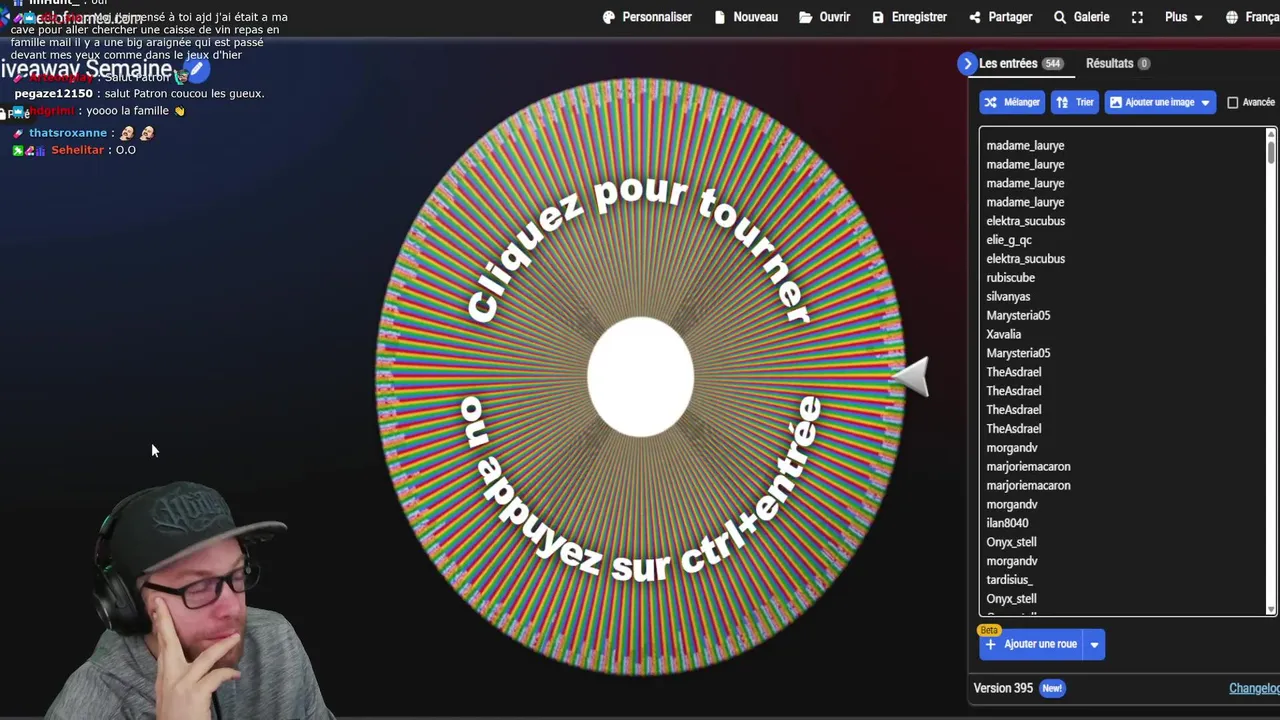Image resolution: width=1280 pixels, height=720 pixels.
Task: Switch to the Les entrées tab
Action: [1020, 63]
